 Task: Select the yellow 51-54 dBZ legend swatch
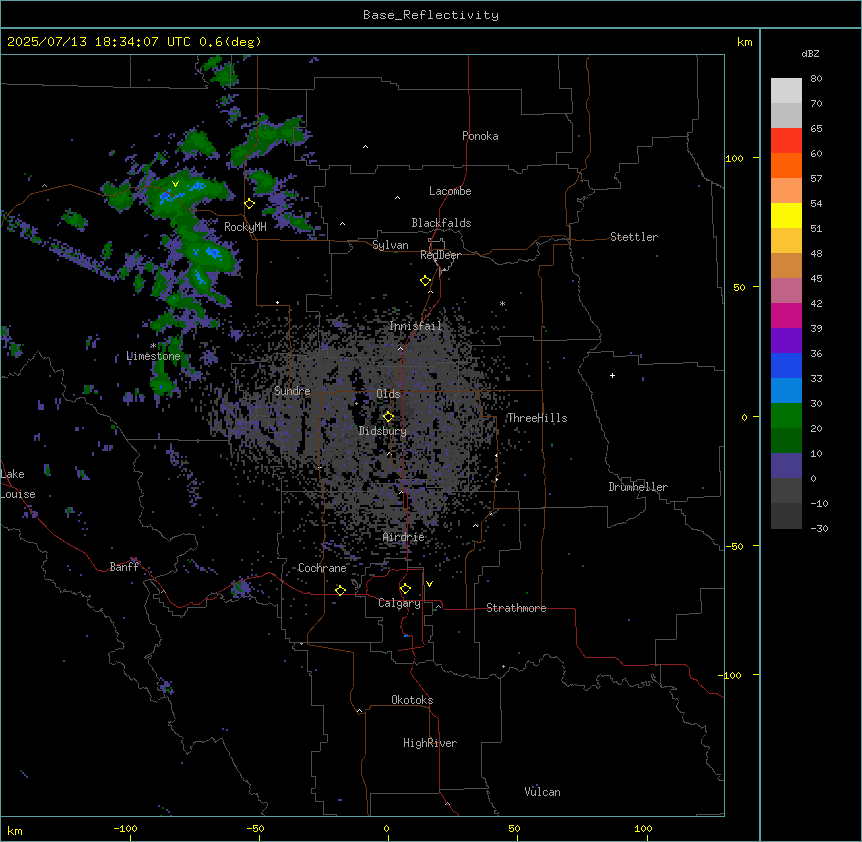tap(786, 215)
